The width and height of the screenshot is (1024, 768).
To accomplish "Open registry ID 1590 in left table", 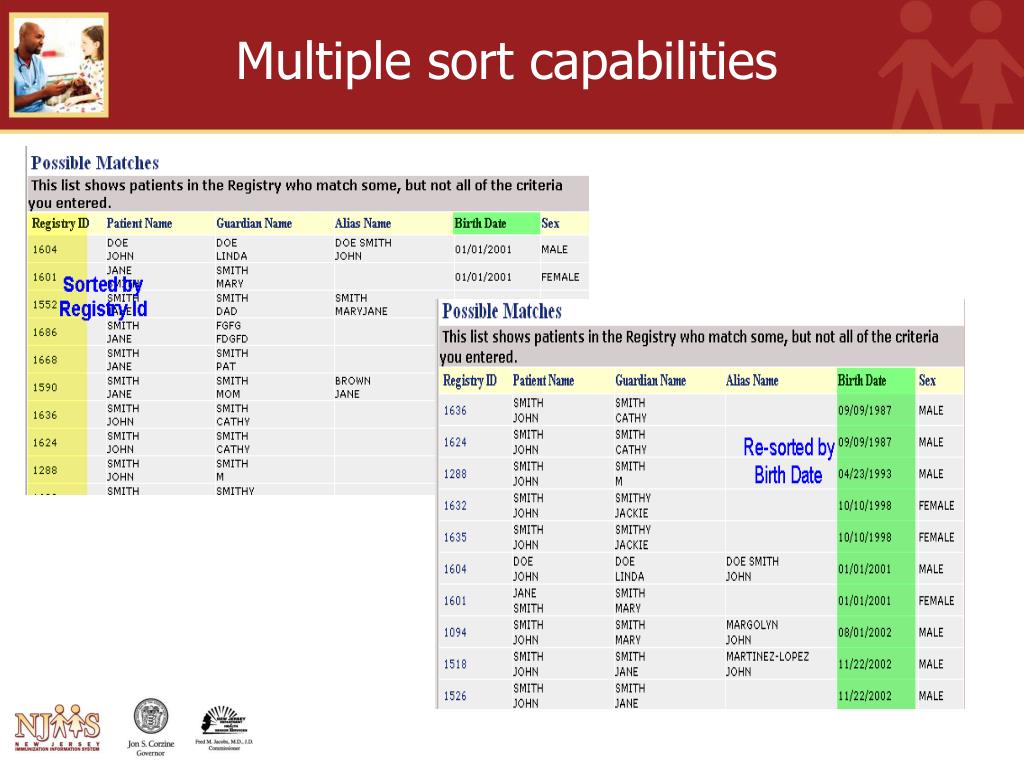I will 44,388.
